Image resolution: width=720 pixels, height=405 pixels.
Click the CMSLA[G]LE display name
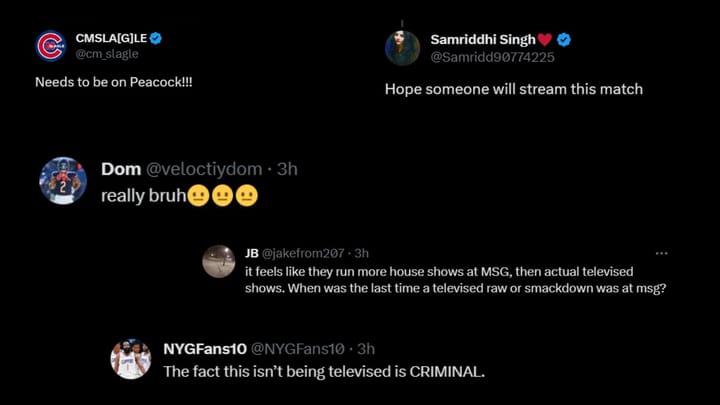pos(110,38)
